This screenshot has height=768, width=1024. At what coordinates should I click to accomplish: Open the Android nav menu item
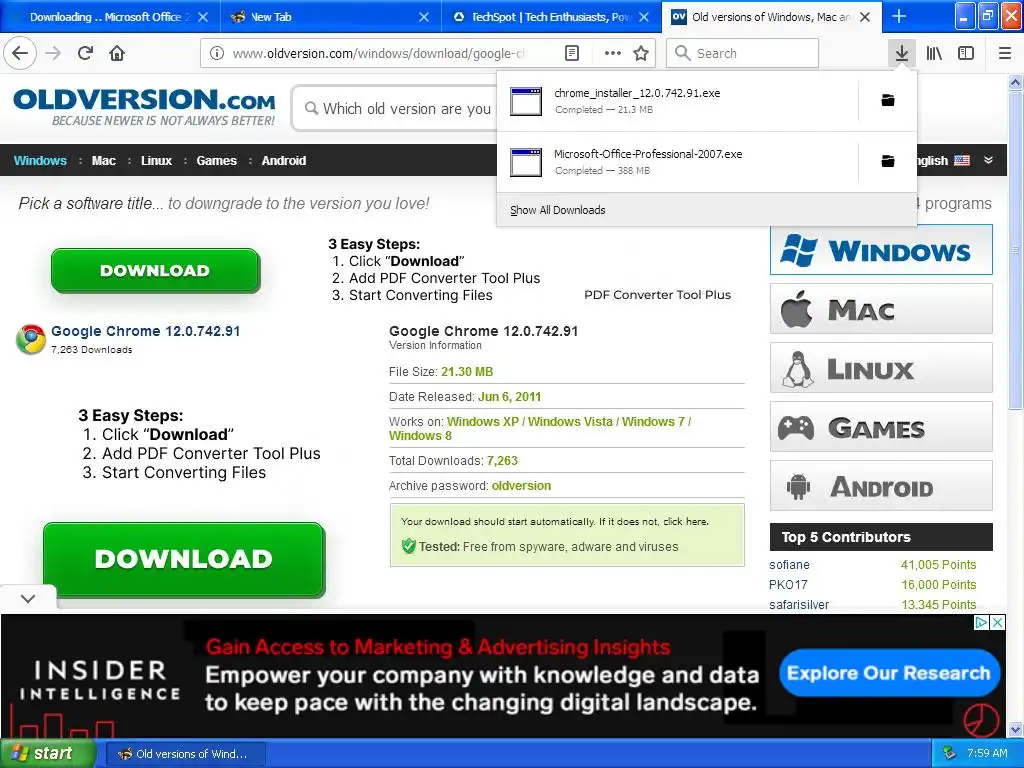tap(283, 160)
